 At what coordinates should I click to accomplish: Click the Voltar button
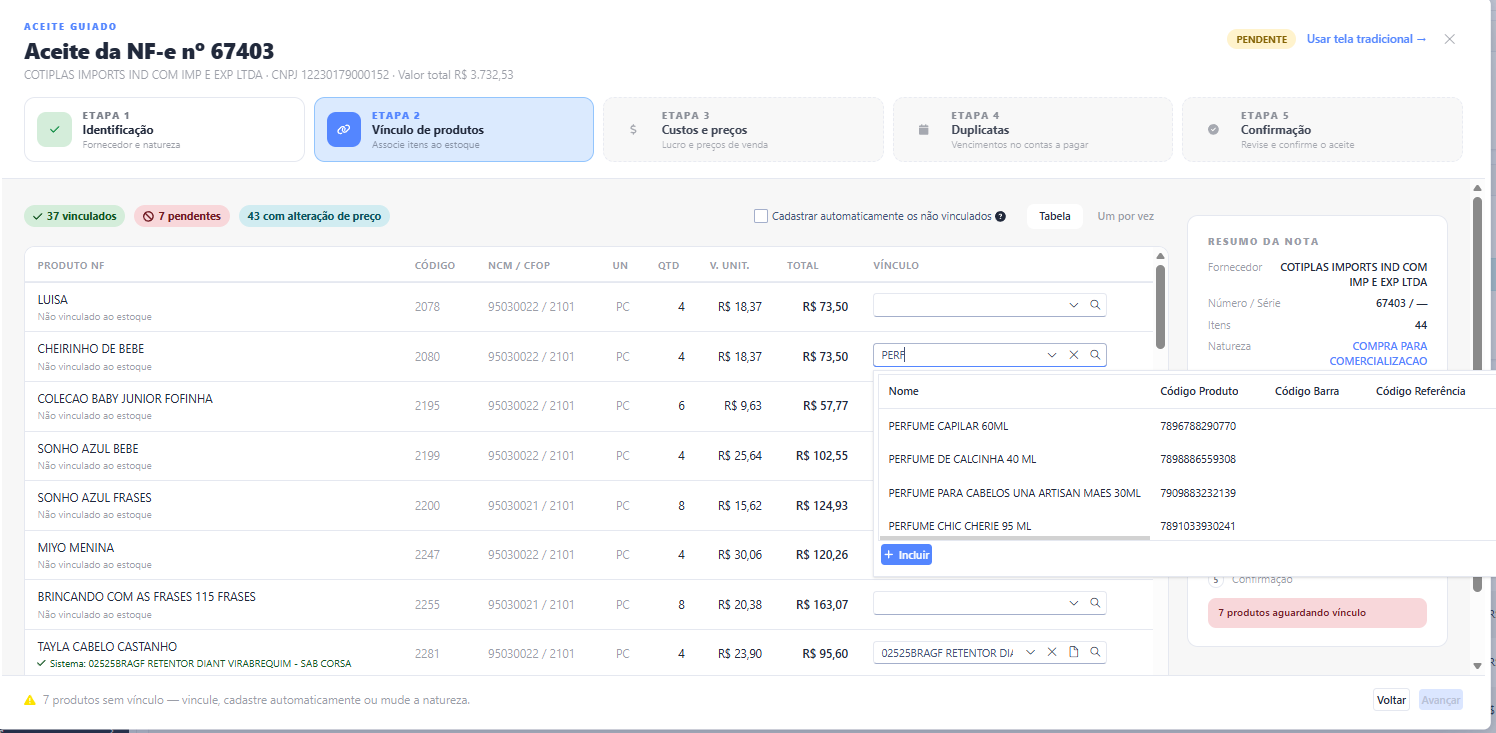(x=1392, y=700)
